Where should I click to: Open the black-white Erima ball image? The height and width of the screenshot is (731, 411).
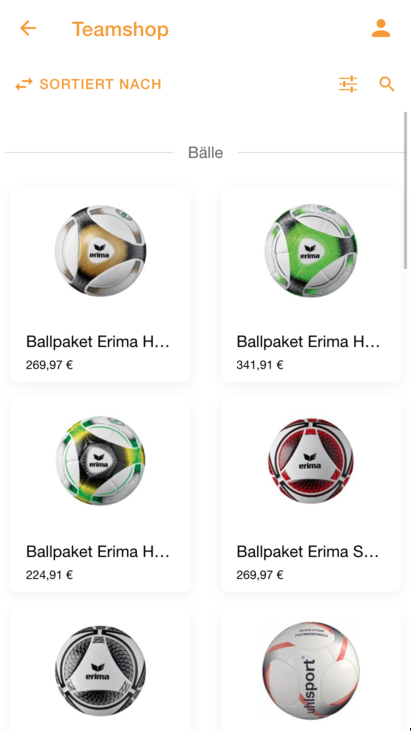point(100,671)
